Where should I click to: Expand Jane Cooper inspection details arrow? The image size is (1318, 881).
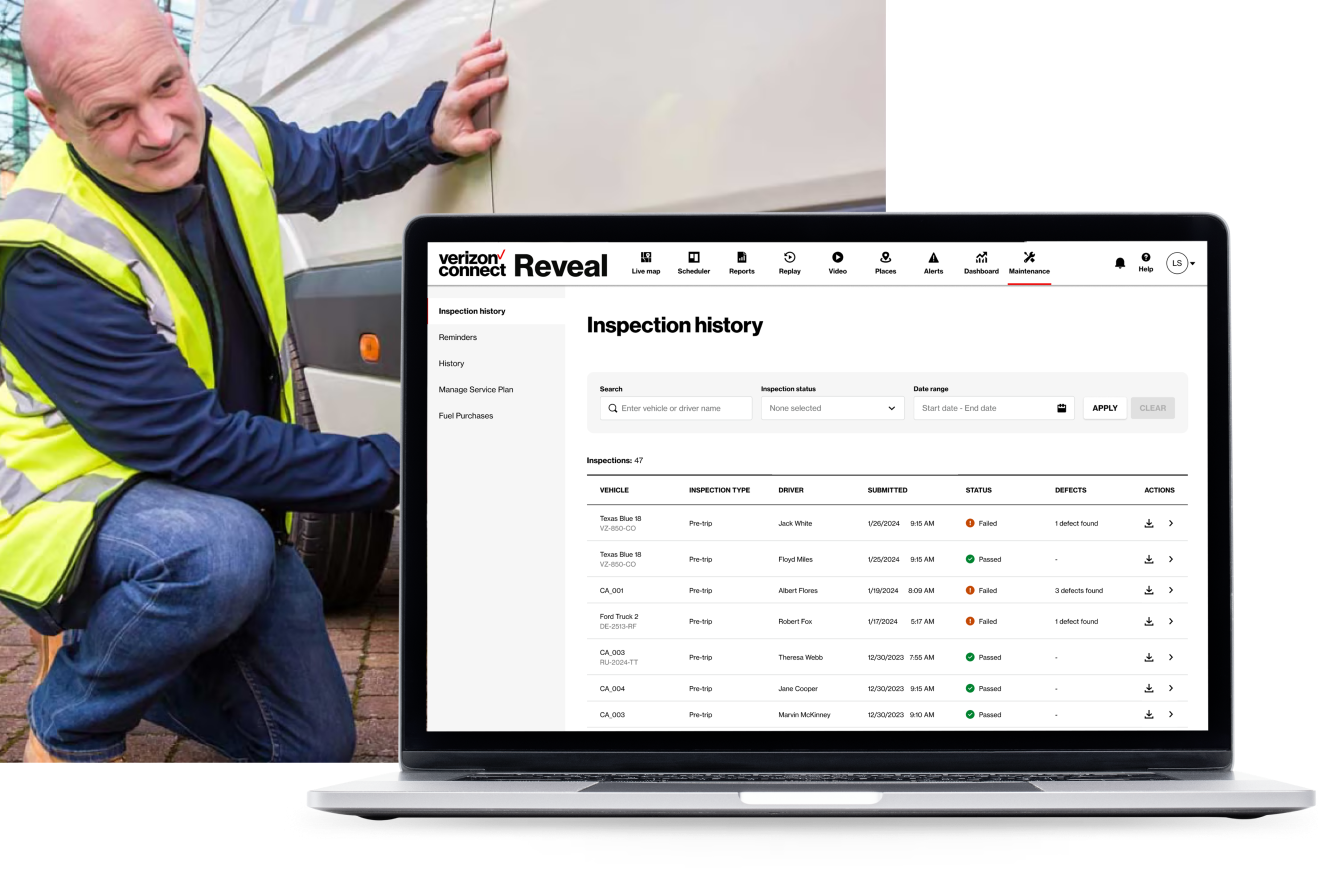tap(1171, 688)
